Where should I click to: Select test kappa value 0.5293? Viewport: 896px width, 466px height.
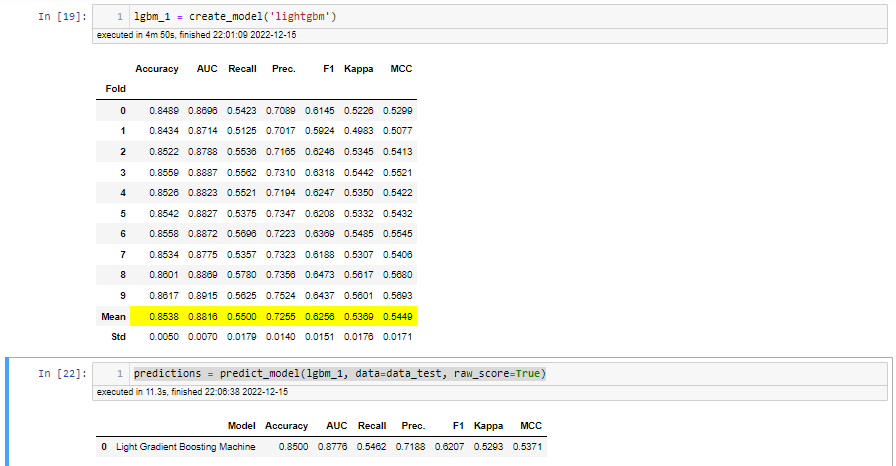(x=488, y=447)
